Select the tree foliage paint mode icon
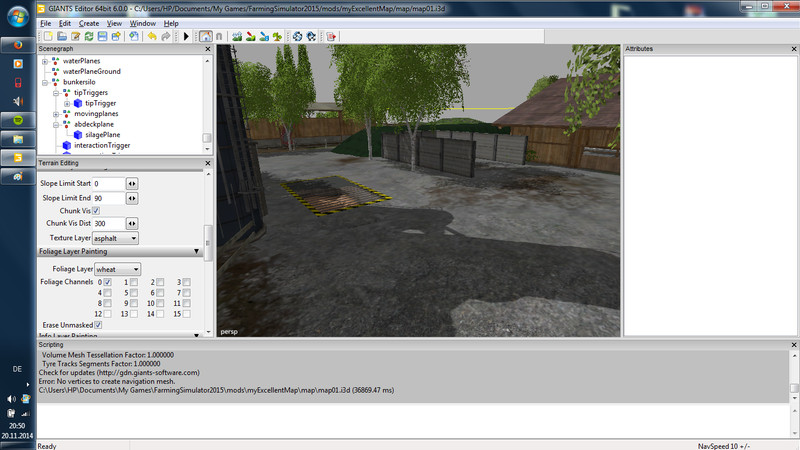 pyautogui.click(x=277, y=36)
